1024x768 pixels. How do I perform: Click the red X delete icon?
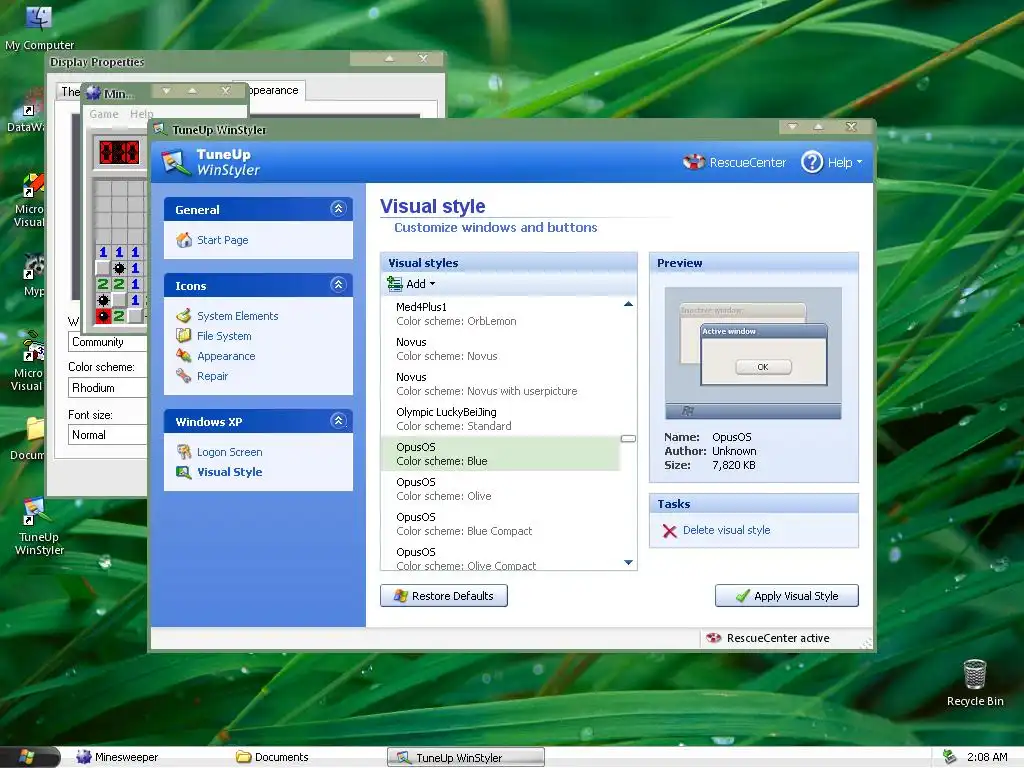point(669,531)
